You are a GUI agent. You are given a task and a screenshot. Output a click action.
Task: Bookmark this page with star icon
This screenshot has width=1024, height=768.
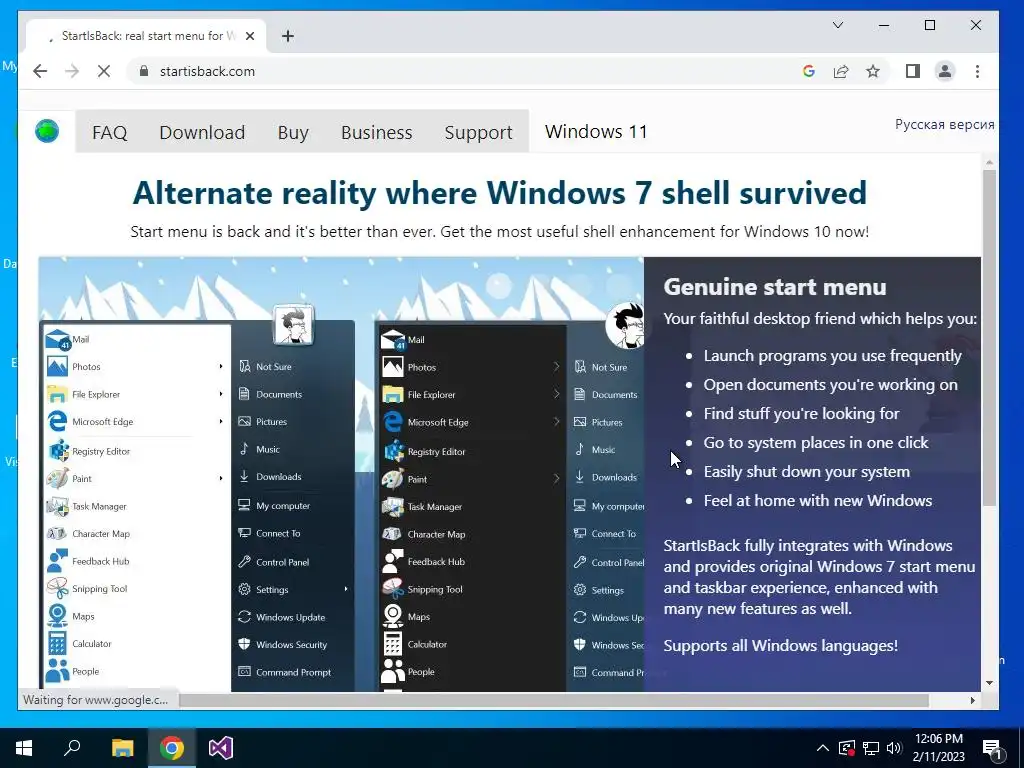pyautogui.click(x=873, y=71)
